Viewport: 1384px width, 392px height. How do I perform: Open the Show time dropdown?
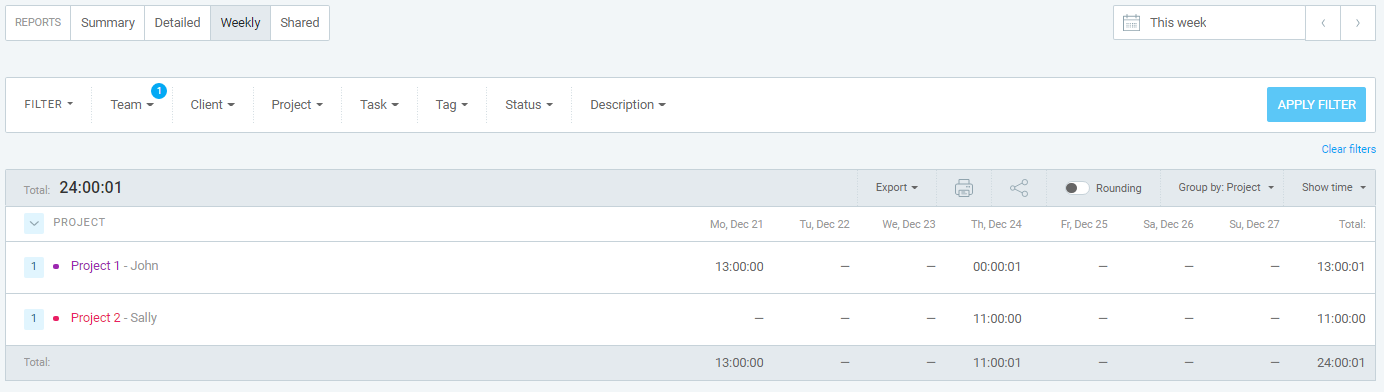[1333, 188]
